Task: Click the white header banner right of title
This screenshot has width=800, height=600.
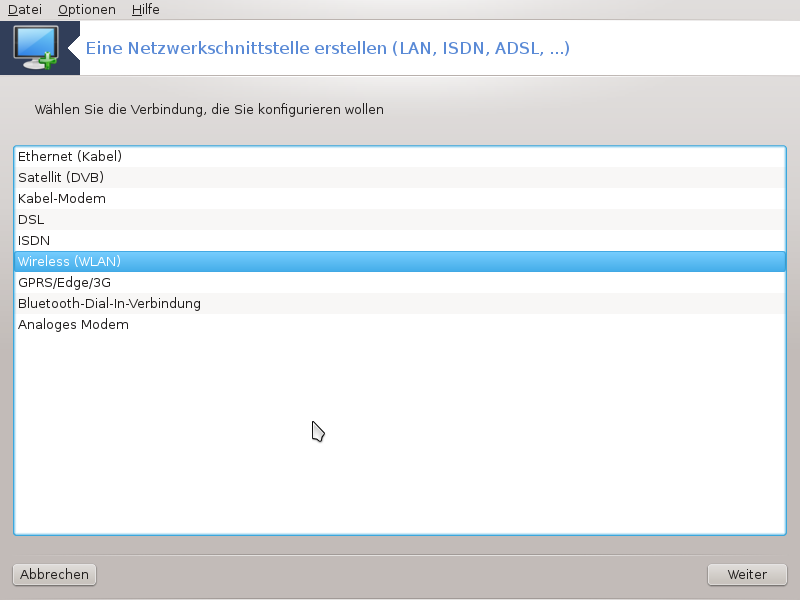Action: [x=690, y=48]
